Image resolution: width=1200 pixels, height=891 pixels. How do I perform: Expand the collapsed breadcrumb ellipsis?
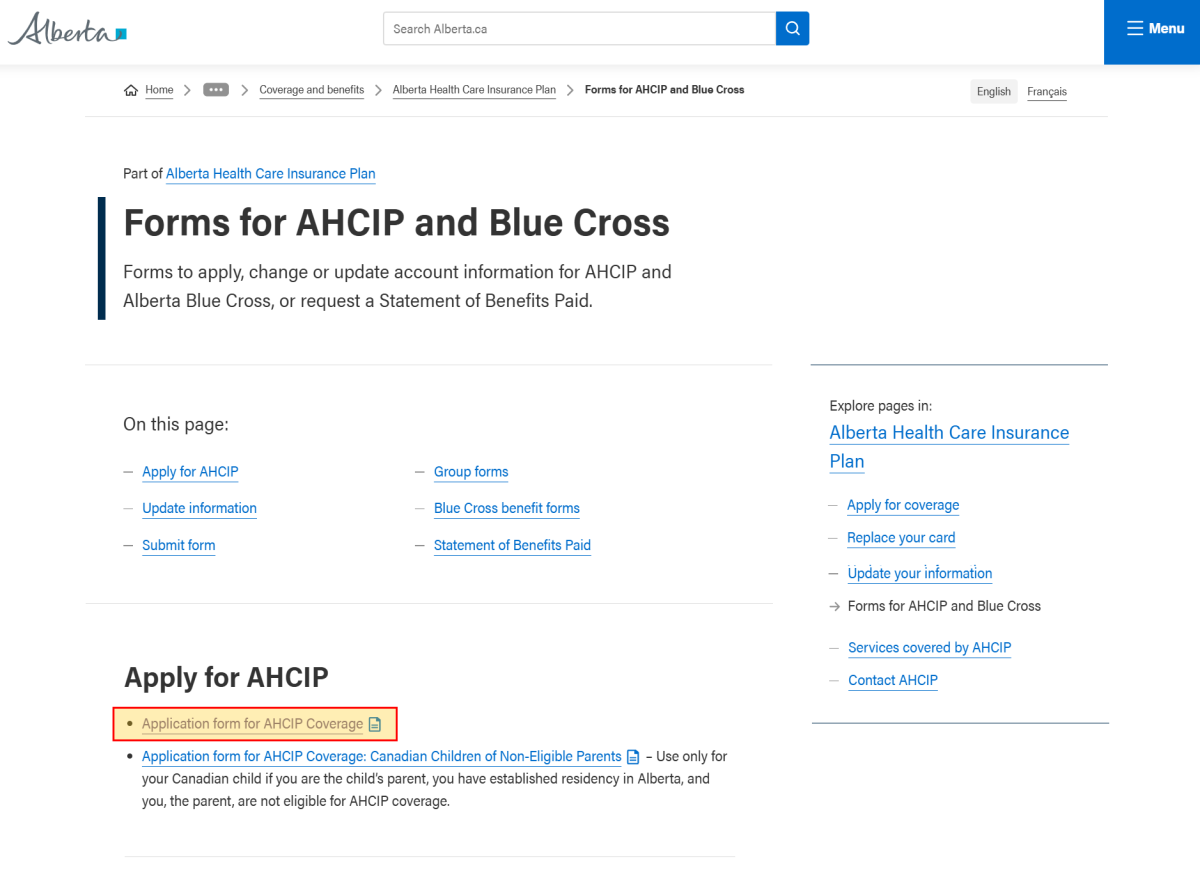click(x=215, y=89)
